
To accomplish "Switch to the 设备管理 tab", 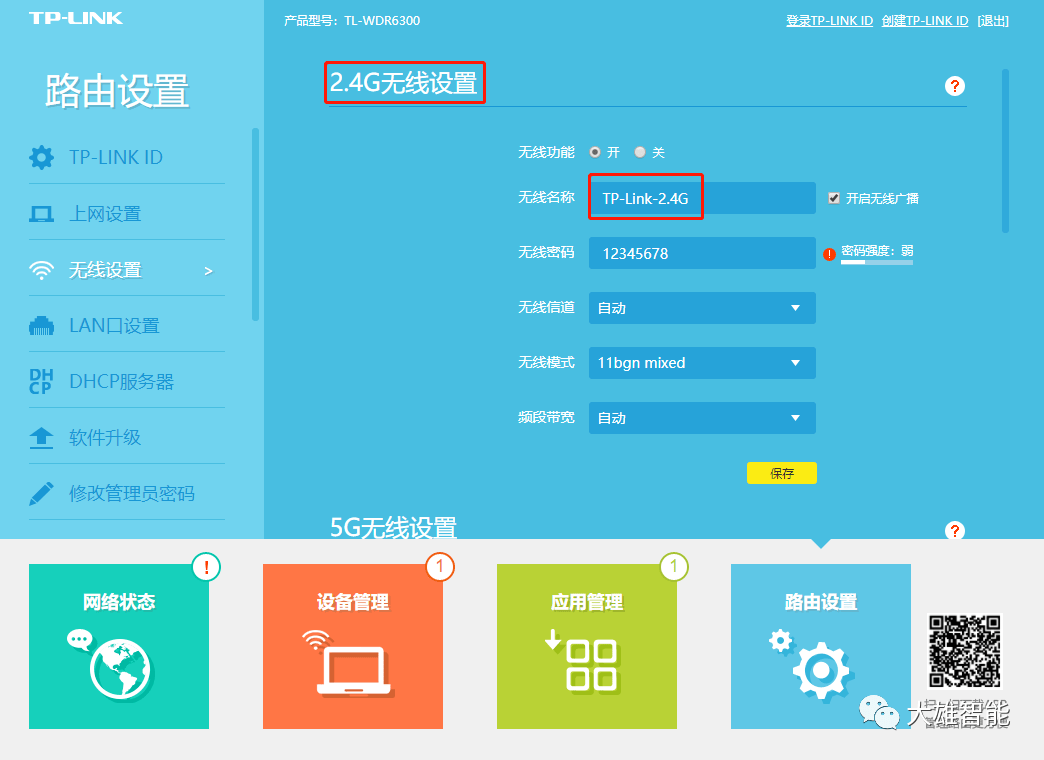I will point(352,646).
